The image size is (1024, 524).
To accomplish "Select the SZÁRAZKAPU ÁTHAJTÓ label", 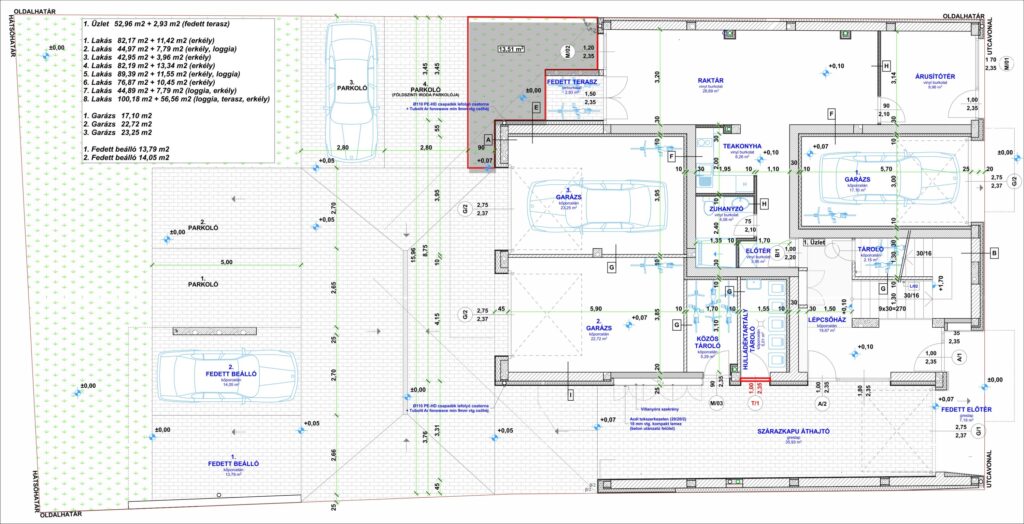I will [x=795, y=432].
